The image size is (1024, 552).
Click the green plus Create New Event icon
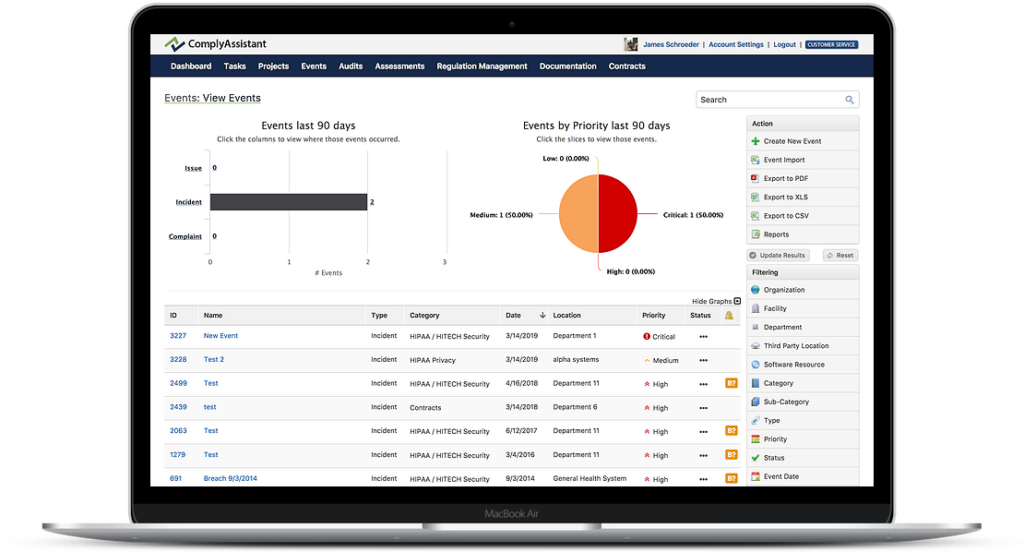tap(755, 142)
